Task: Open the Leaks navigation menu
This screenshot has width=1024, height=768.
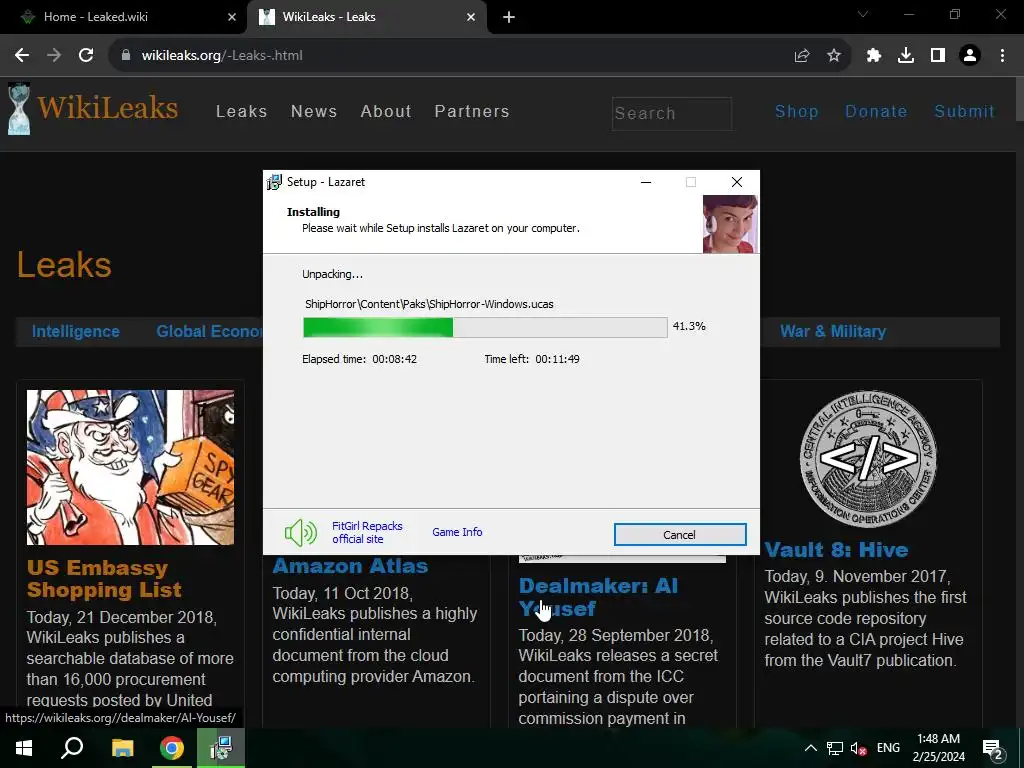Action: (242, 112)
